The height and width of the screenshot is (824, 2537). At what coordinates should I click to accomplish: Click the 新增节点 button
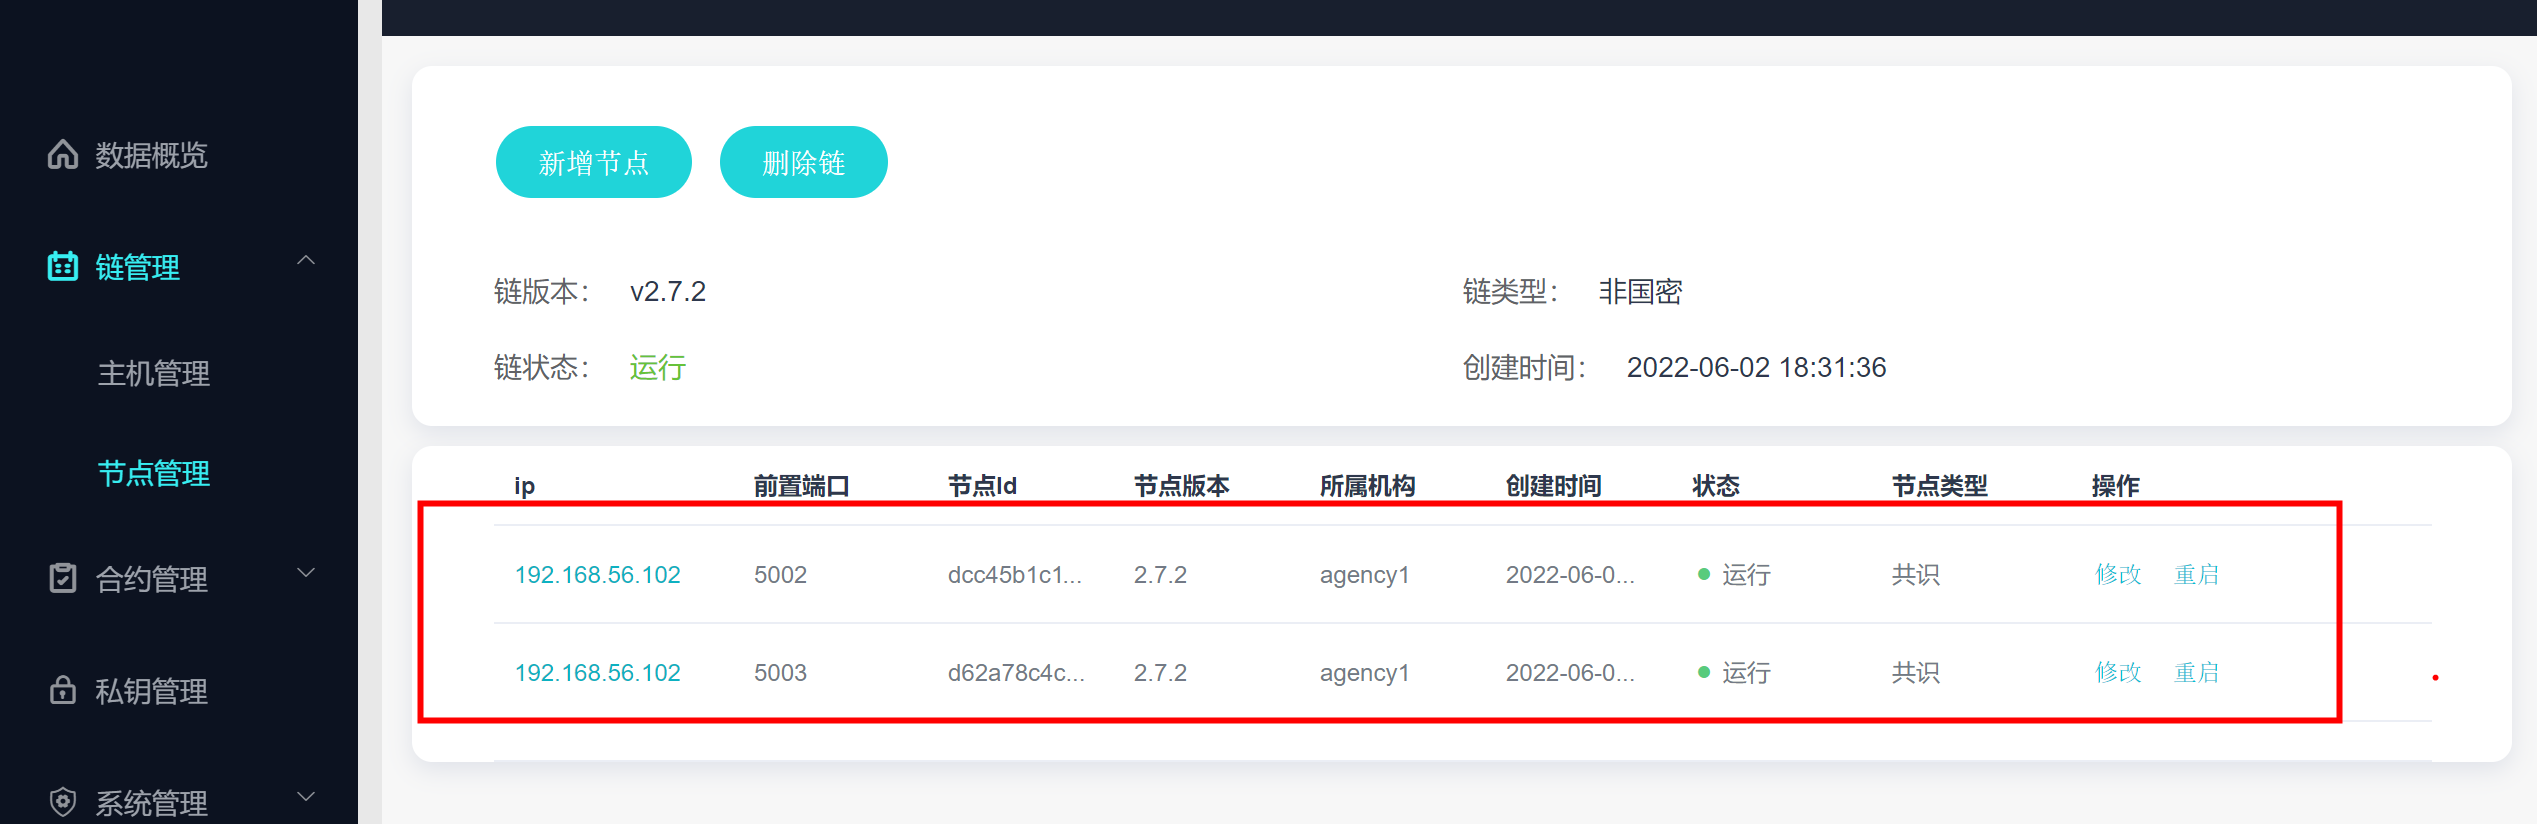(x=594, y=162)
